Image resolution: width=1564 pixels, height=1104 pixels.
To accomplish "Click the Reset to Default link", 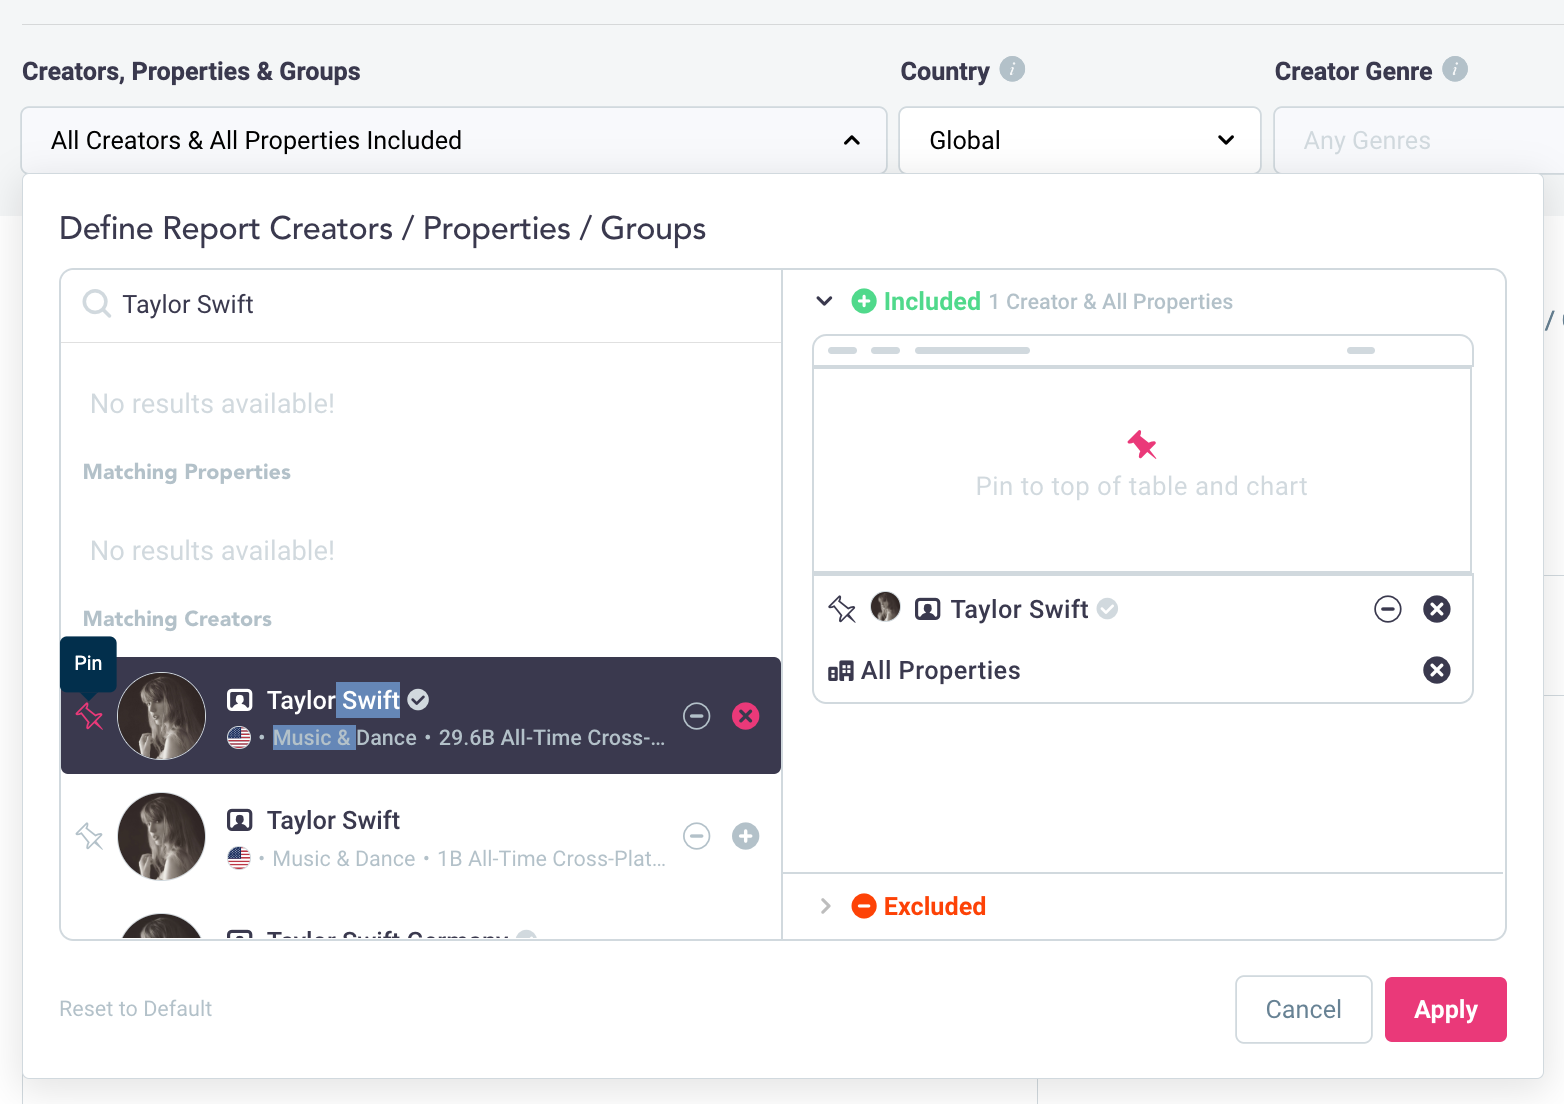I will pyautogui.click(x=136, y=1009).
